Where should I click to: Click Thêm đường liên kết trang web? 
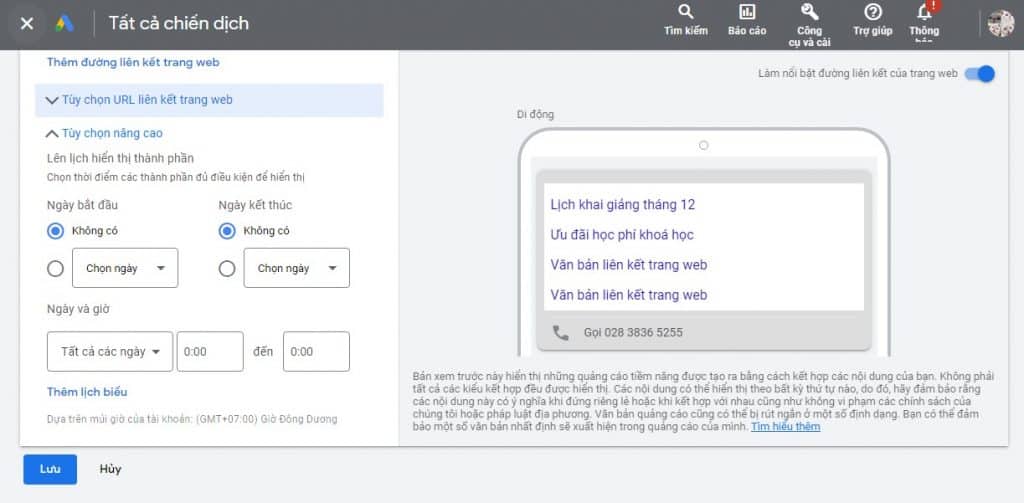click(133, 63)
